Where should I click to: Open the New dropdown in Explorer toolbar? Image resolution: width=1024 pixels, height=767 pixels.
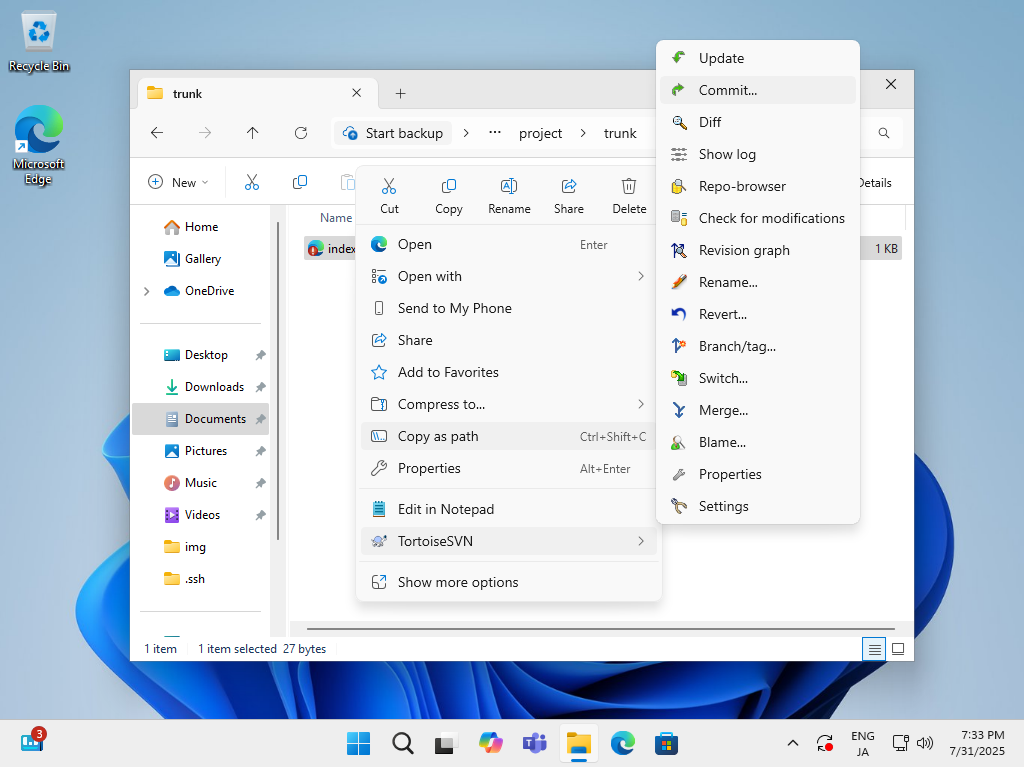178,182
